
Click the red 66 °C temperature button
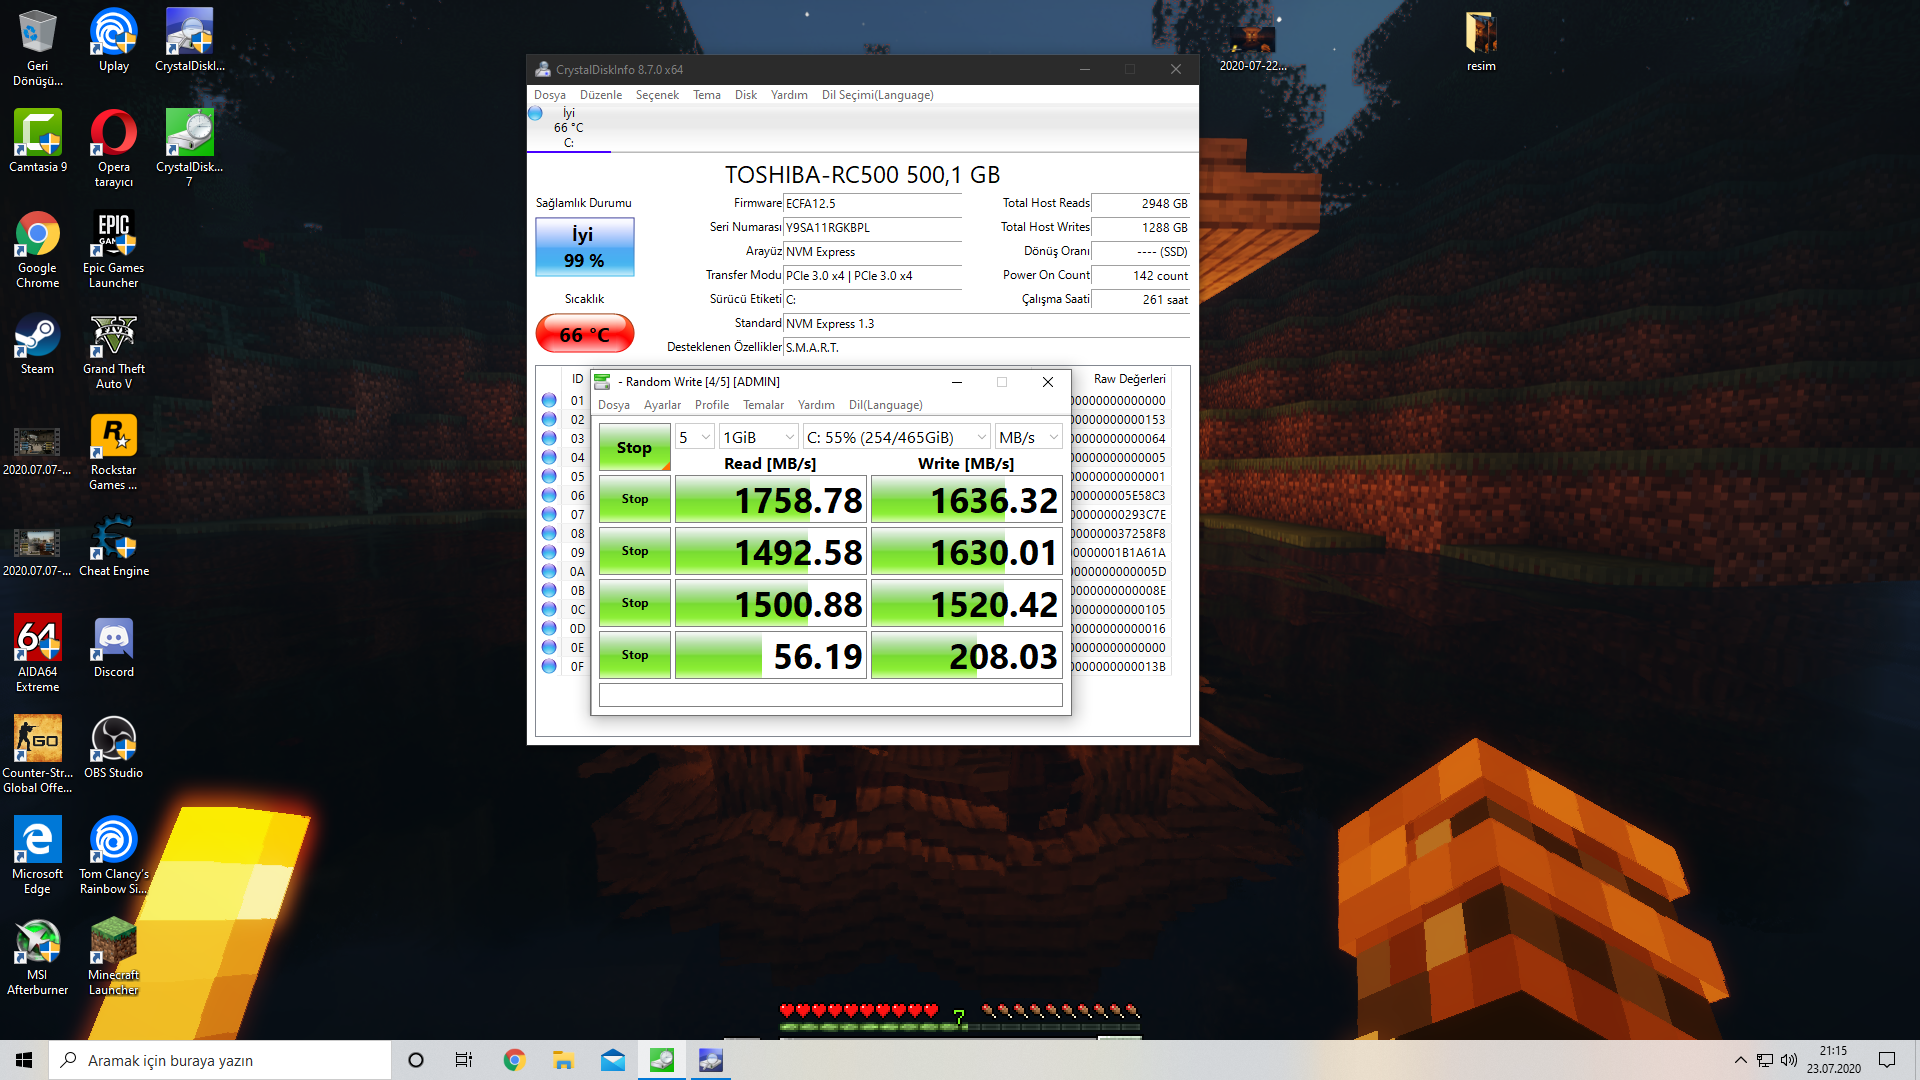[585, 334]
